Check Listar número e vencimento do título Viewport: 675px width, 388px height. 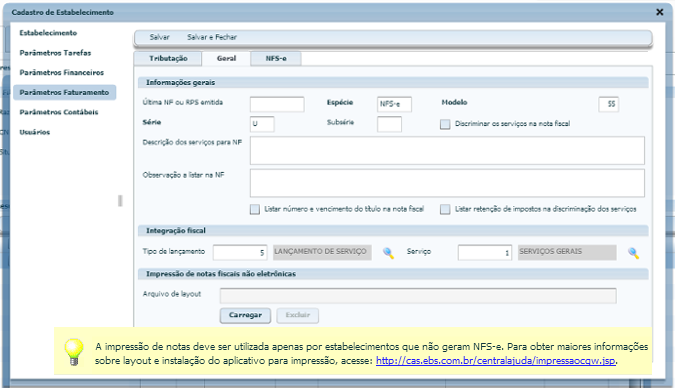pos(255,209)
